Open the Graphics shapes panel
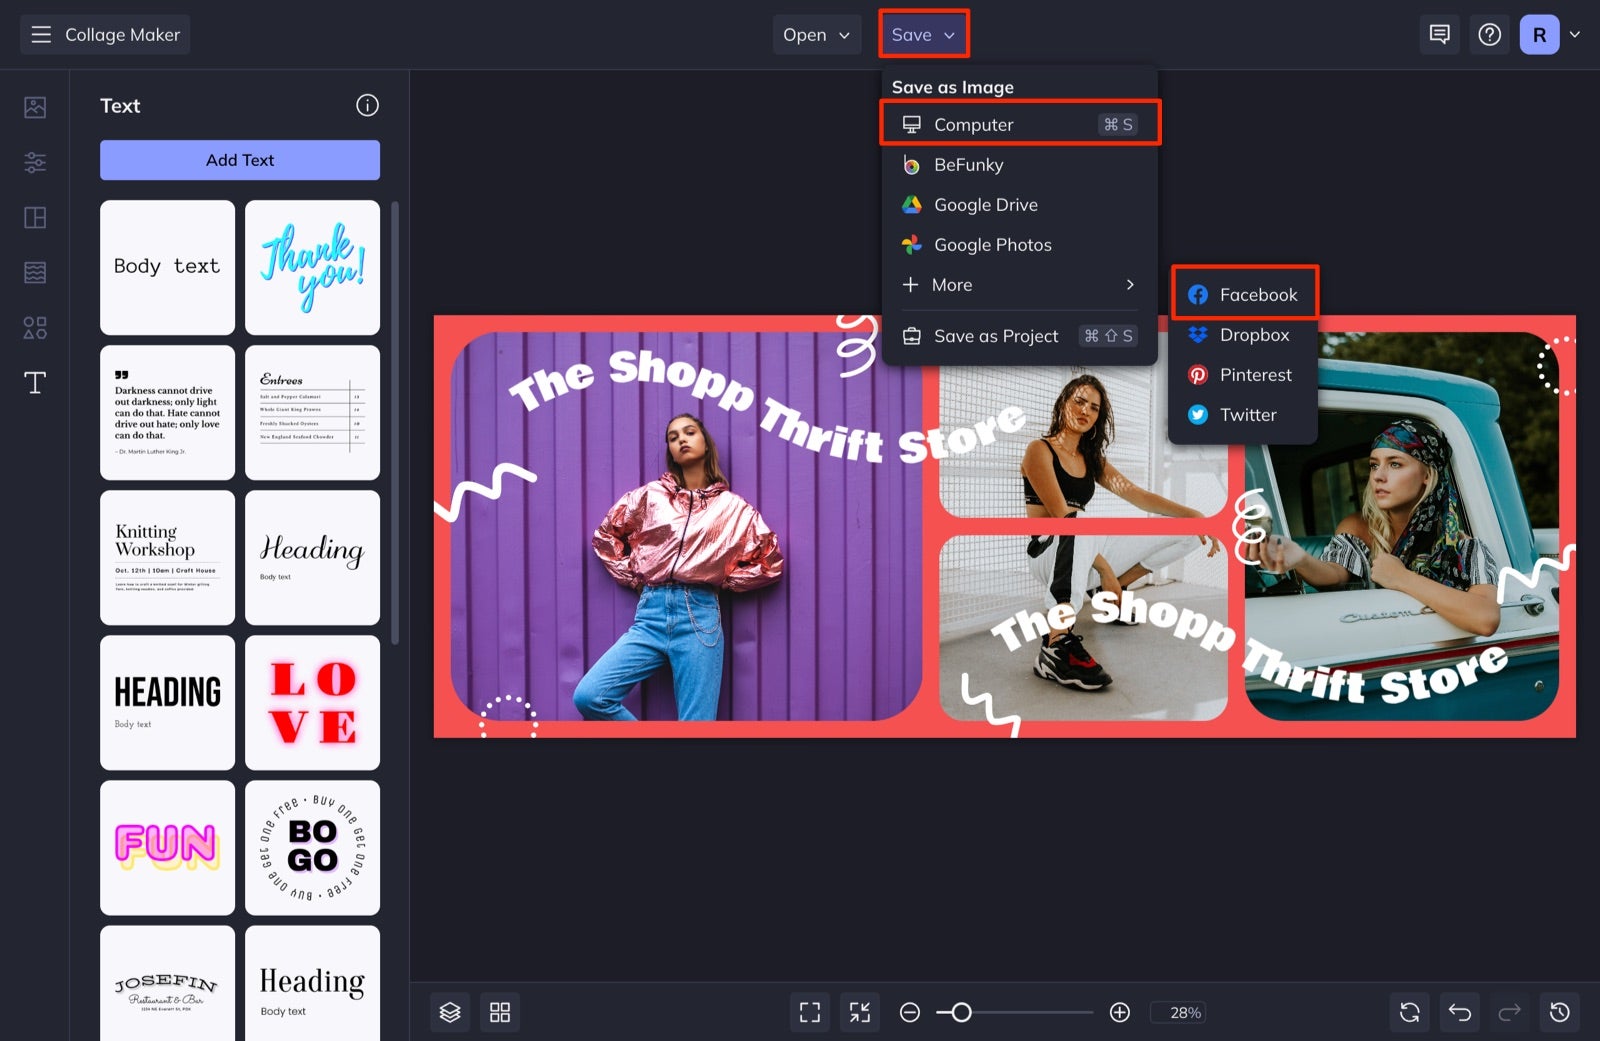This screenshot has height=1041, width=1600. click(x=34, y=327)
